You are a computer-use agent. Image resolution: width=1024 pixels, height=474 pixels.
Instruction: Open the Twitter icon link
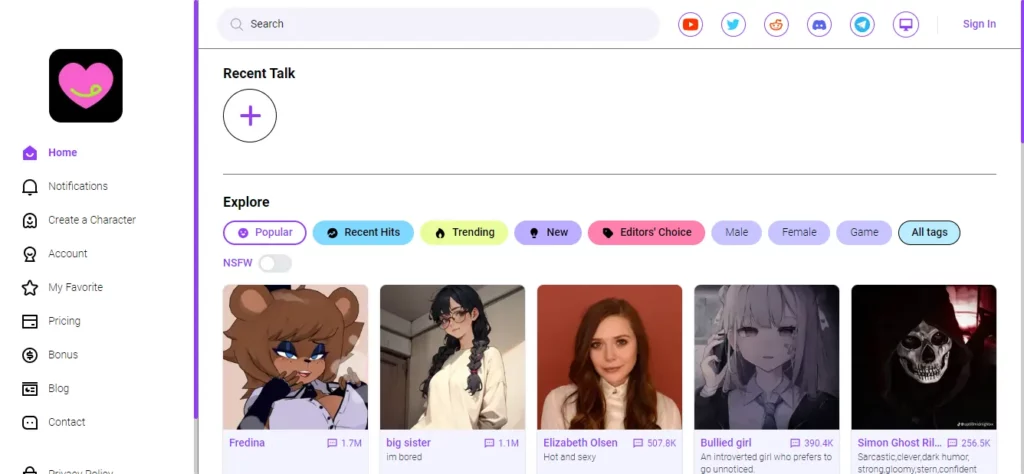(733, 25)
